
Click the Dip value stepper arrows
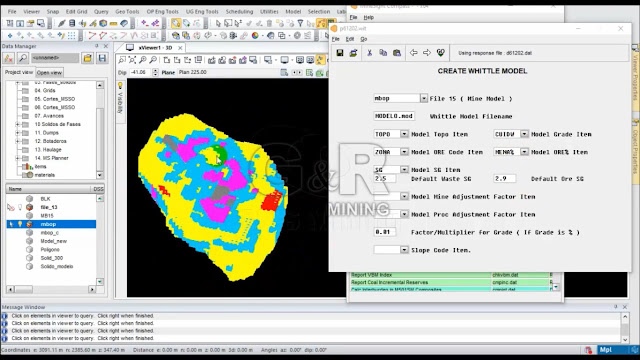pos(155,72)
